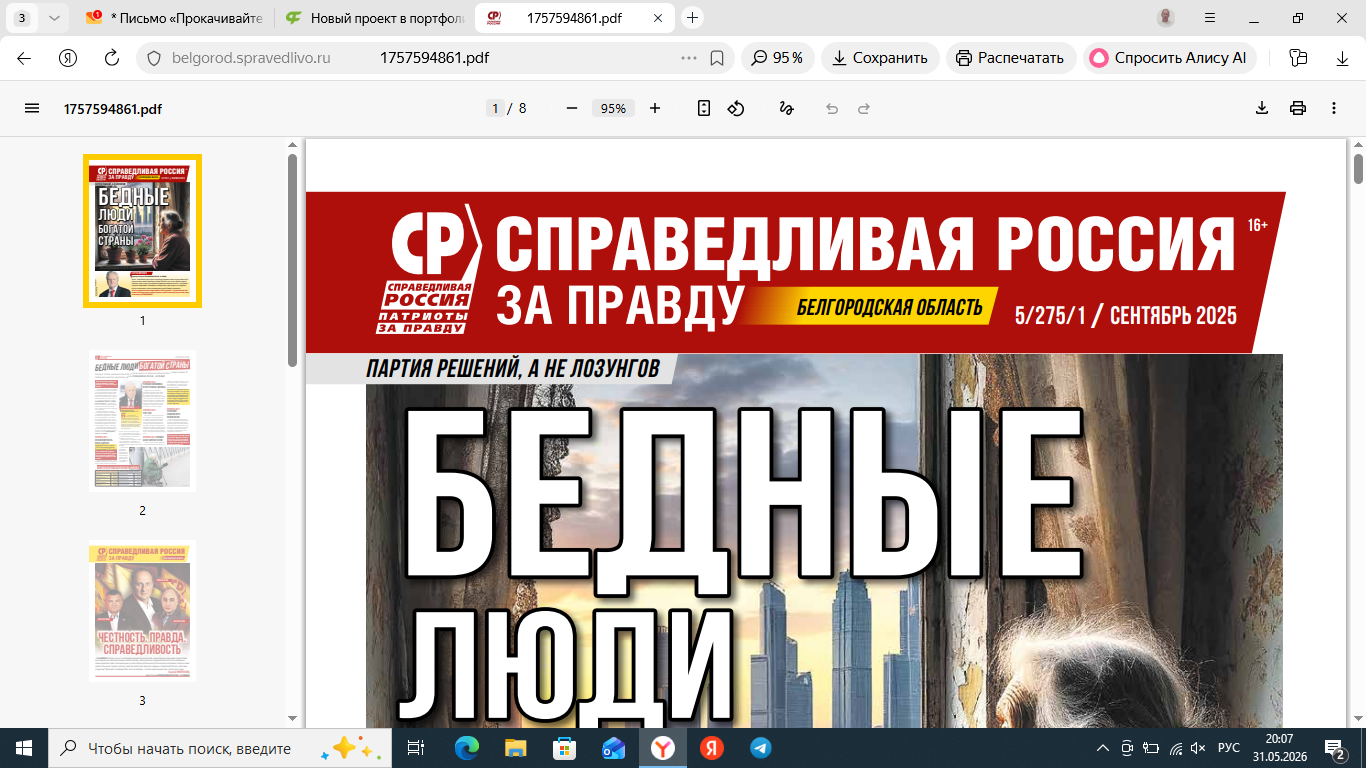Viewport: 1366px width, 768px height.
Task: Open Task View on the taskbar
Action: coord(416,748)
